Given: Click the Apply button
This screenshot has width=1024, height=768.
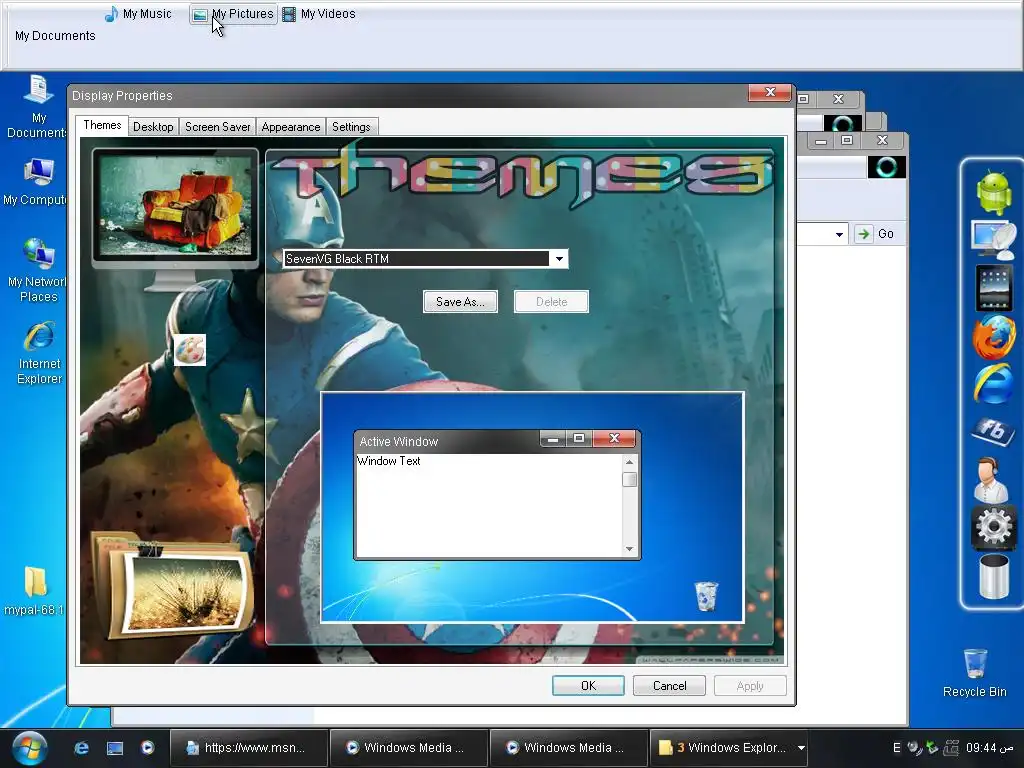Looking at the screenshot, I should click(750, 686).
